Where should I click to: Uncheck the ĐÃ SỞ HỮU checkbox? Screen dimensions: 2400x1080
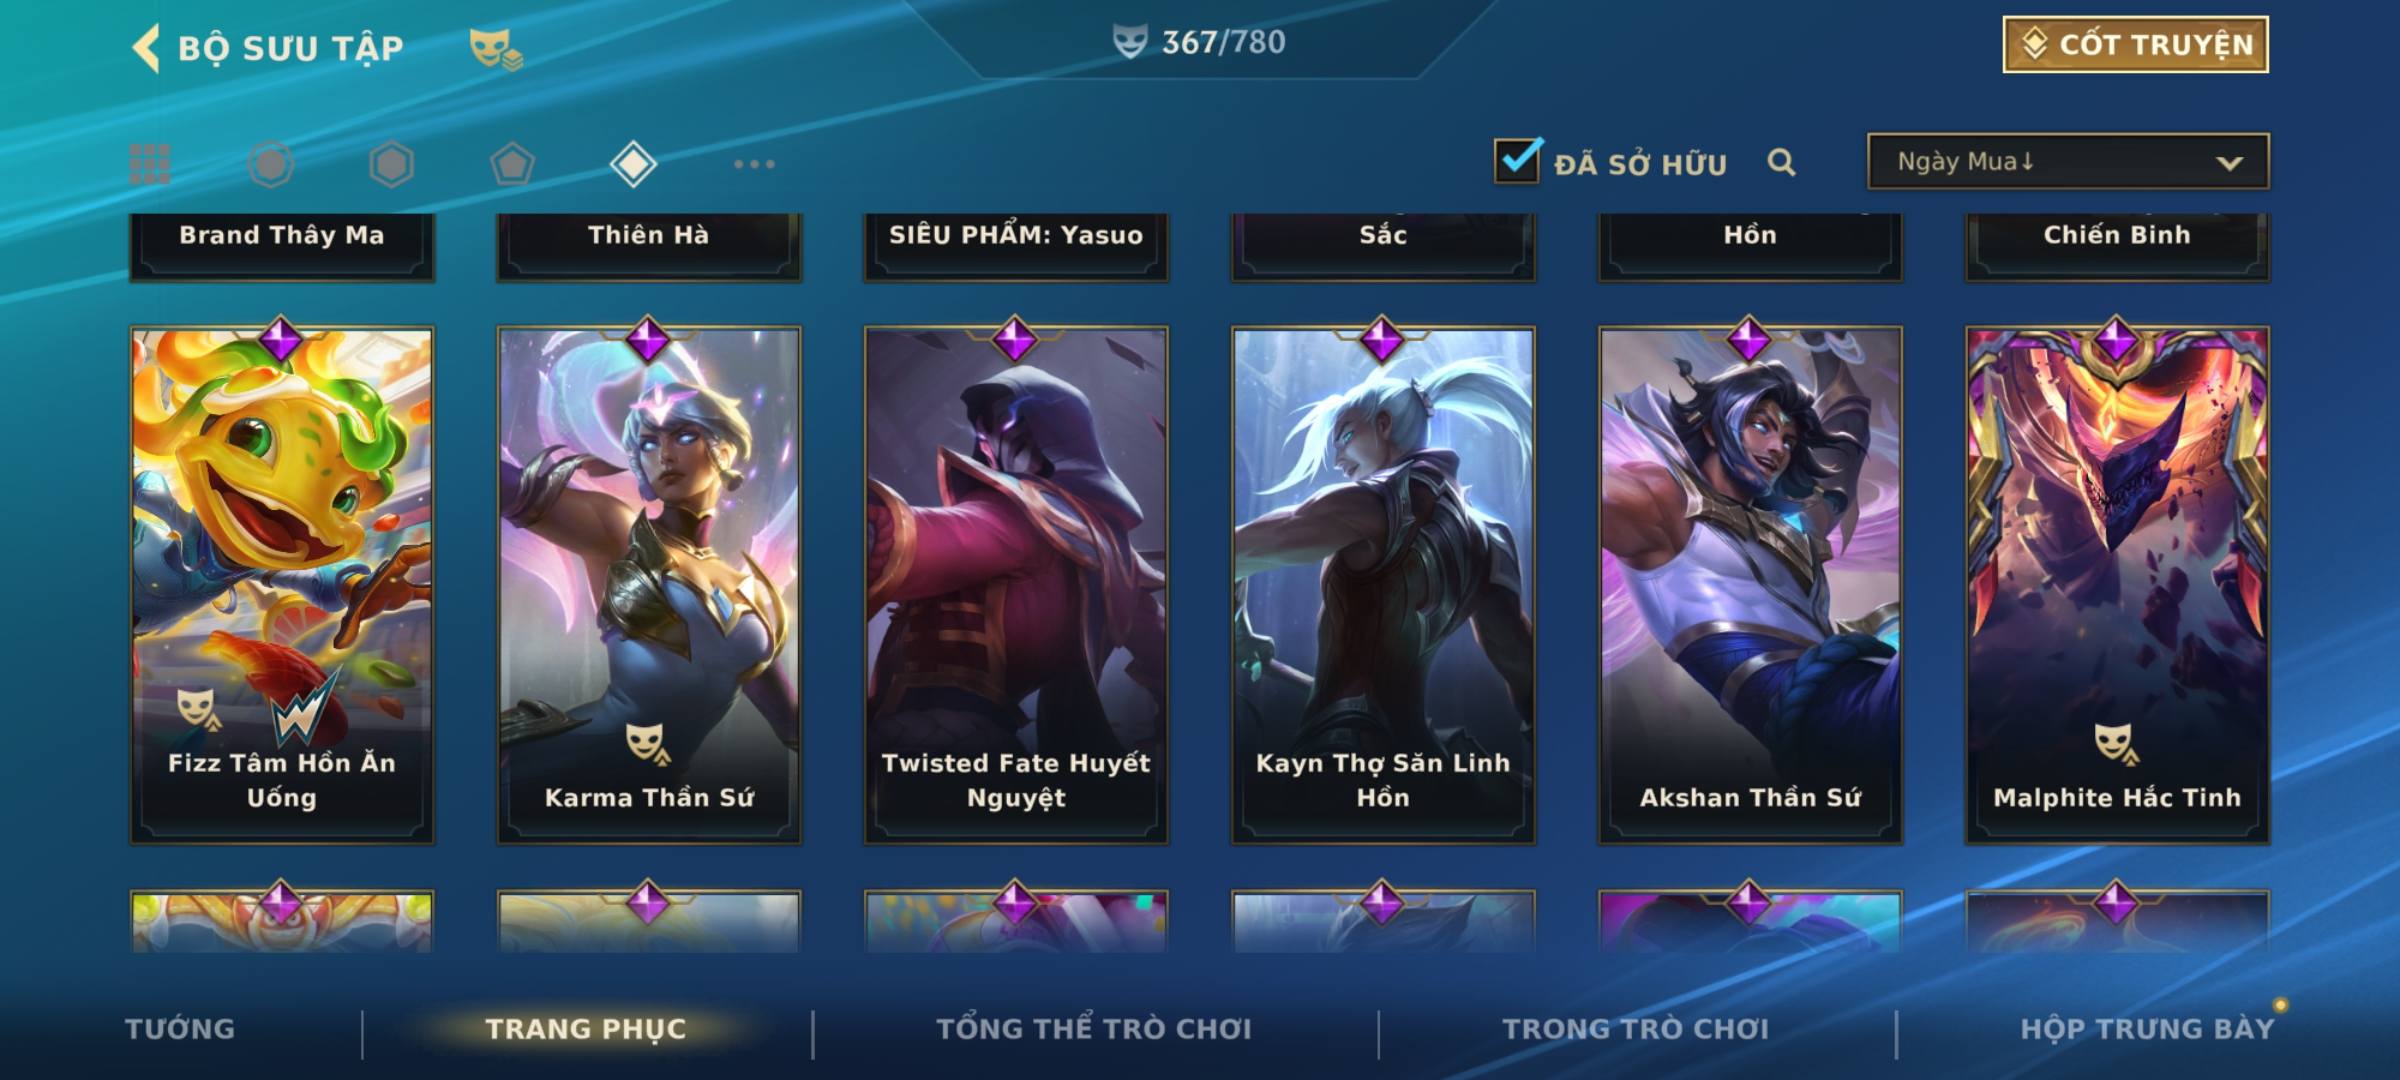point(1517,160)
